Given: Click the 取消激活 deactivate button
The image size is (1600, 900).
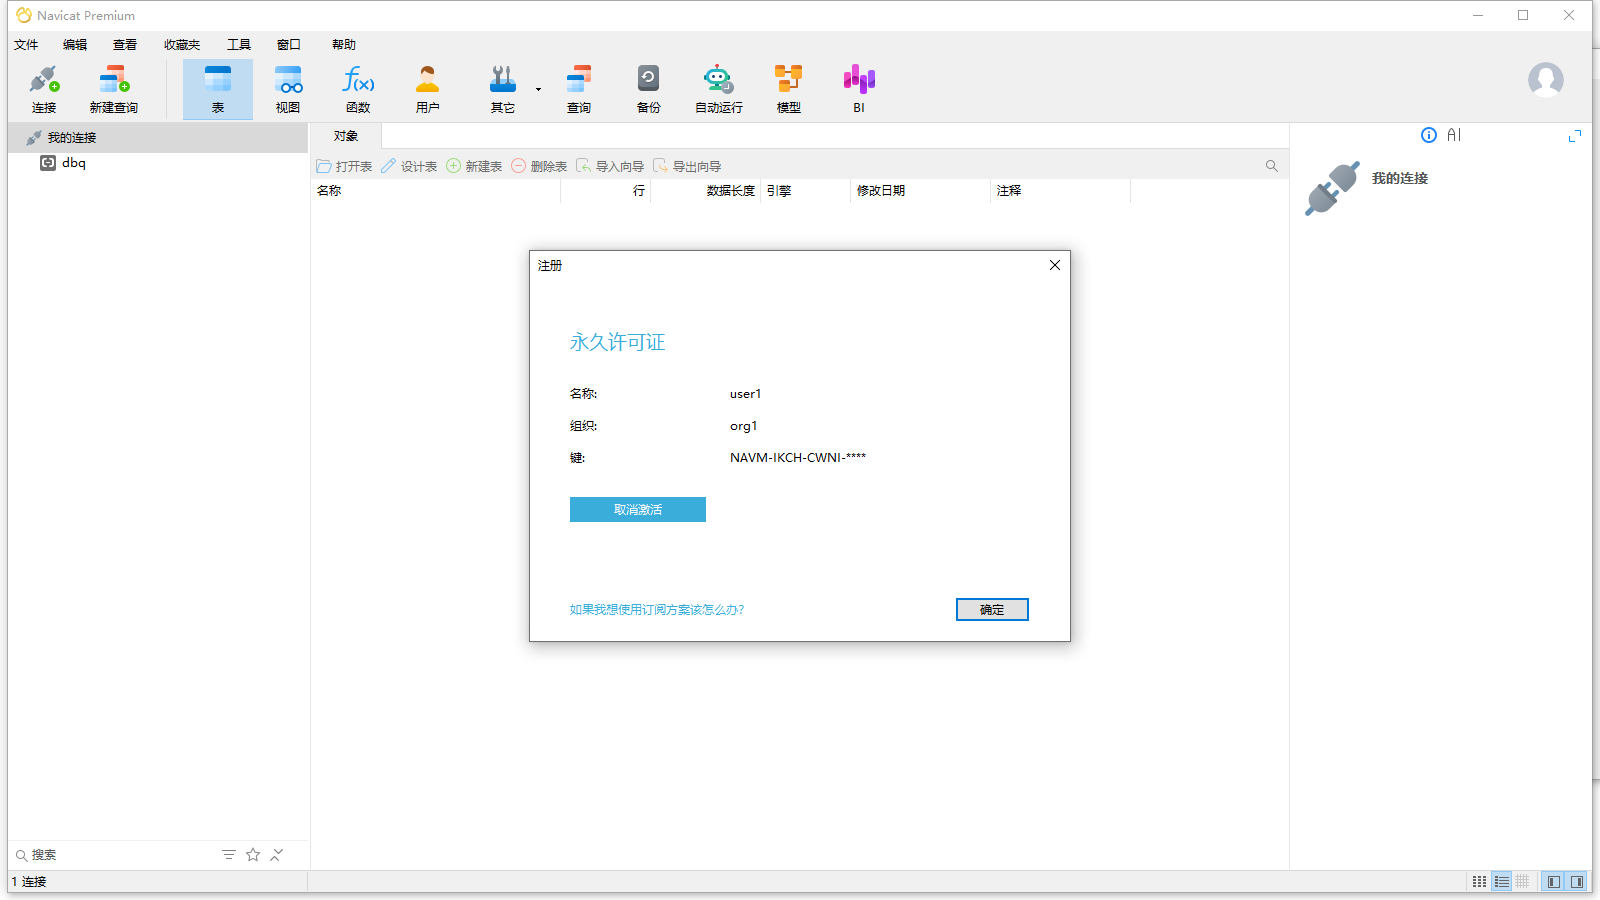Looking at the screenshot, I should tap(638, 510).
